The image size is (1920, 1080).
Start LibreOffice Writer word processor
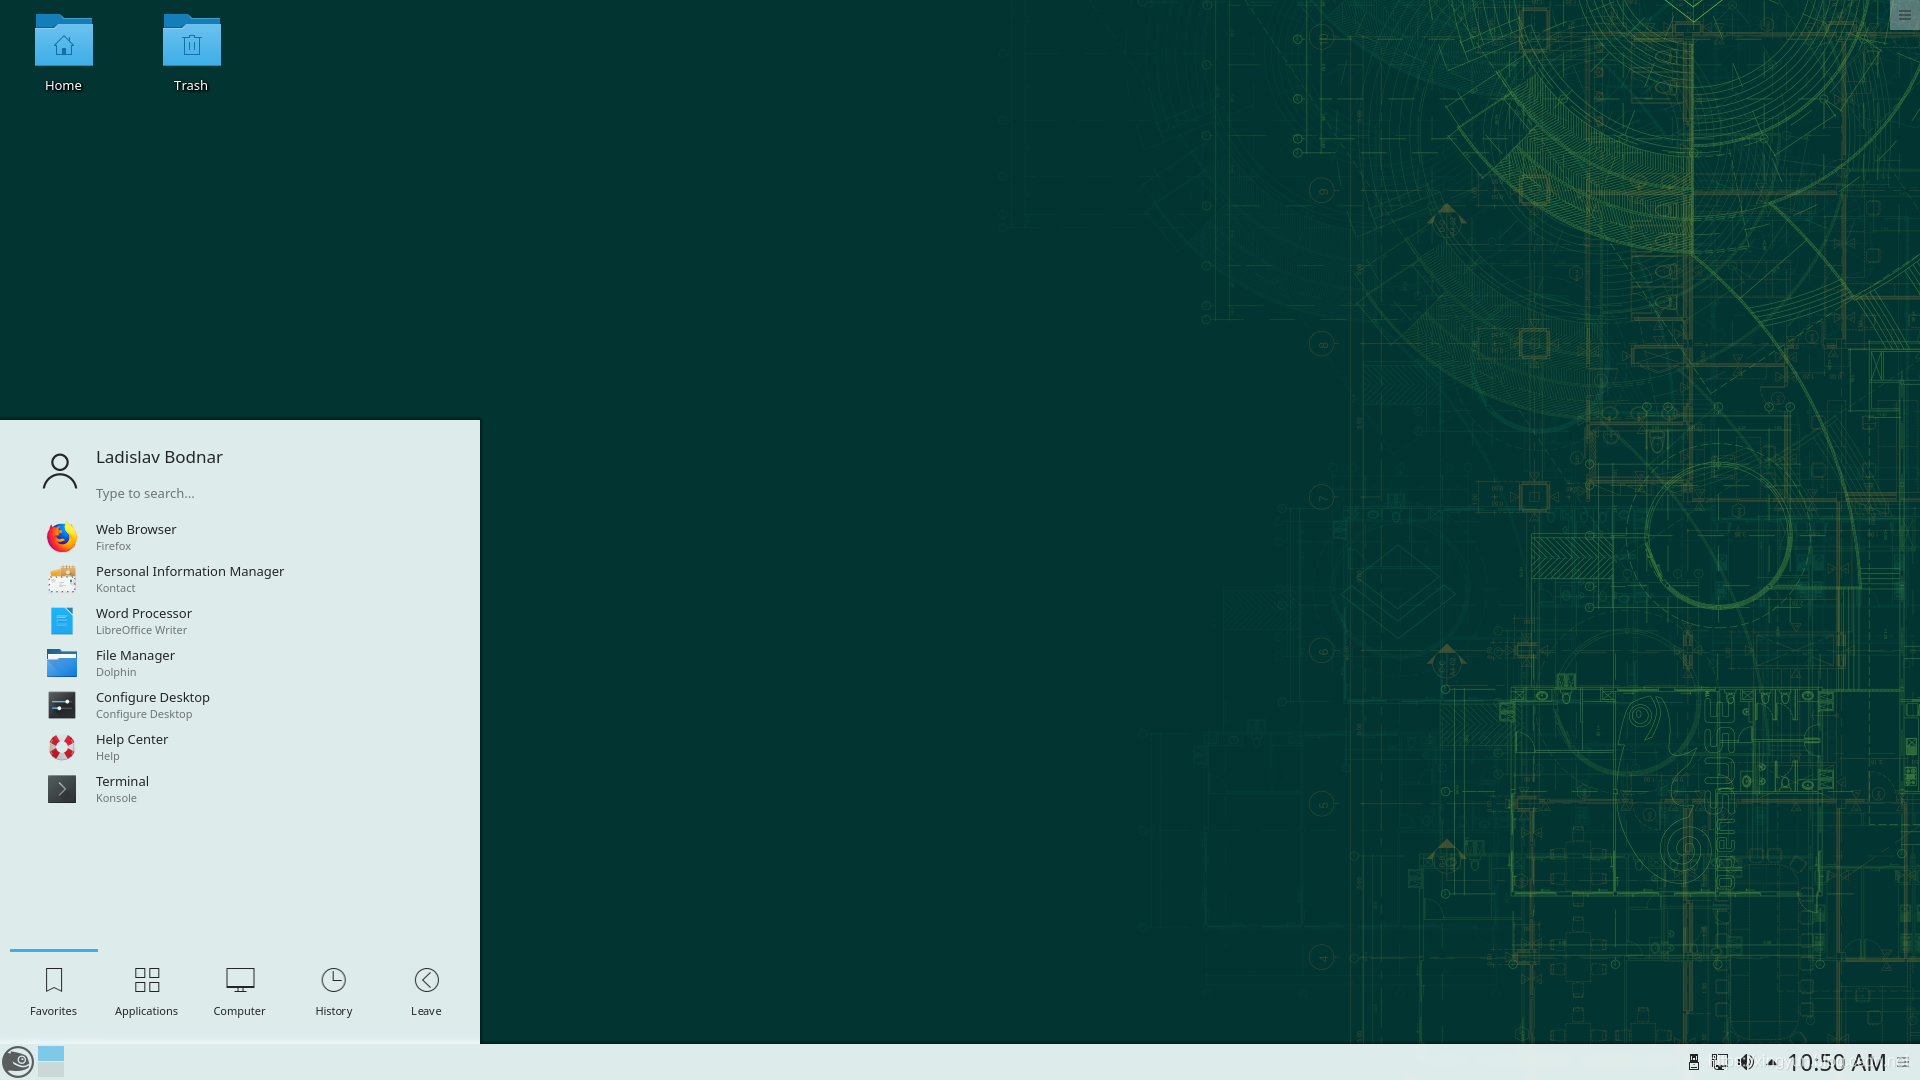tap(143, 621)
